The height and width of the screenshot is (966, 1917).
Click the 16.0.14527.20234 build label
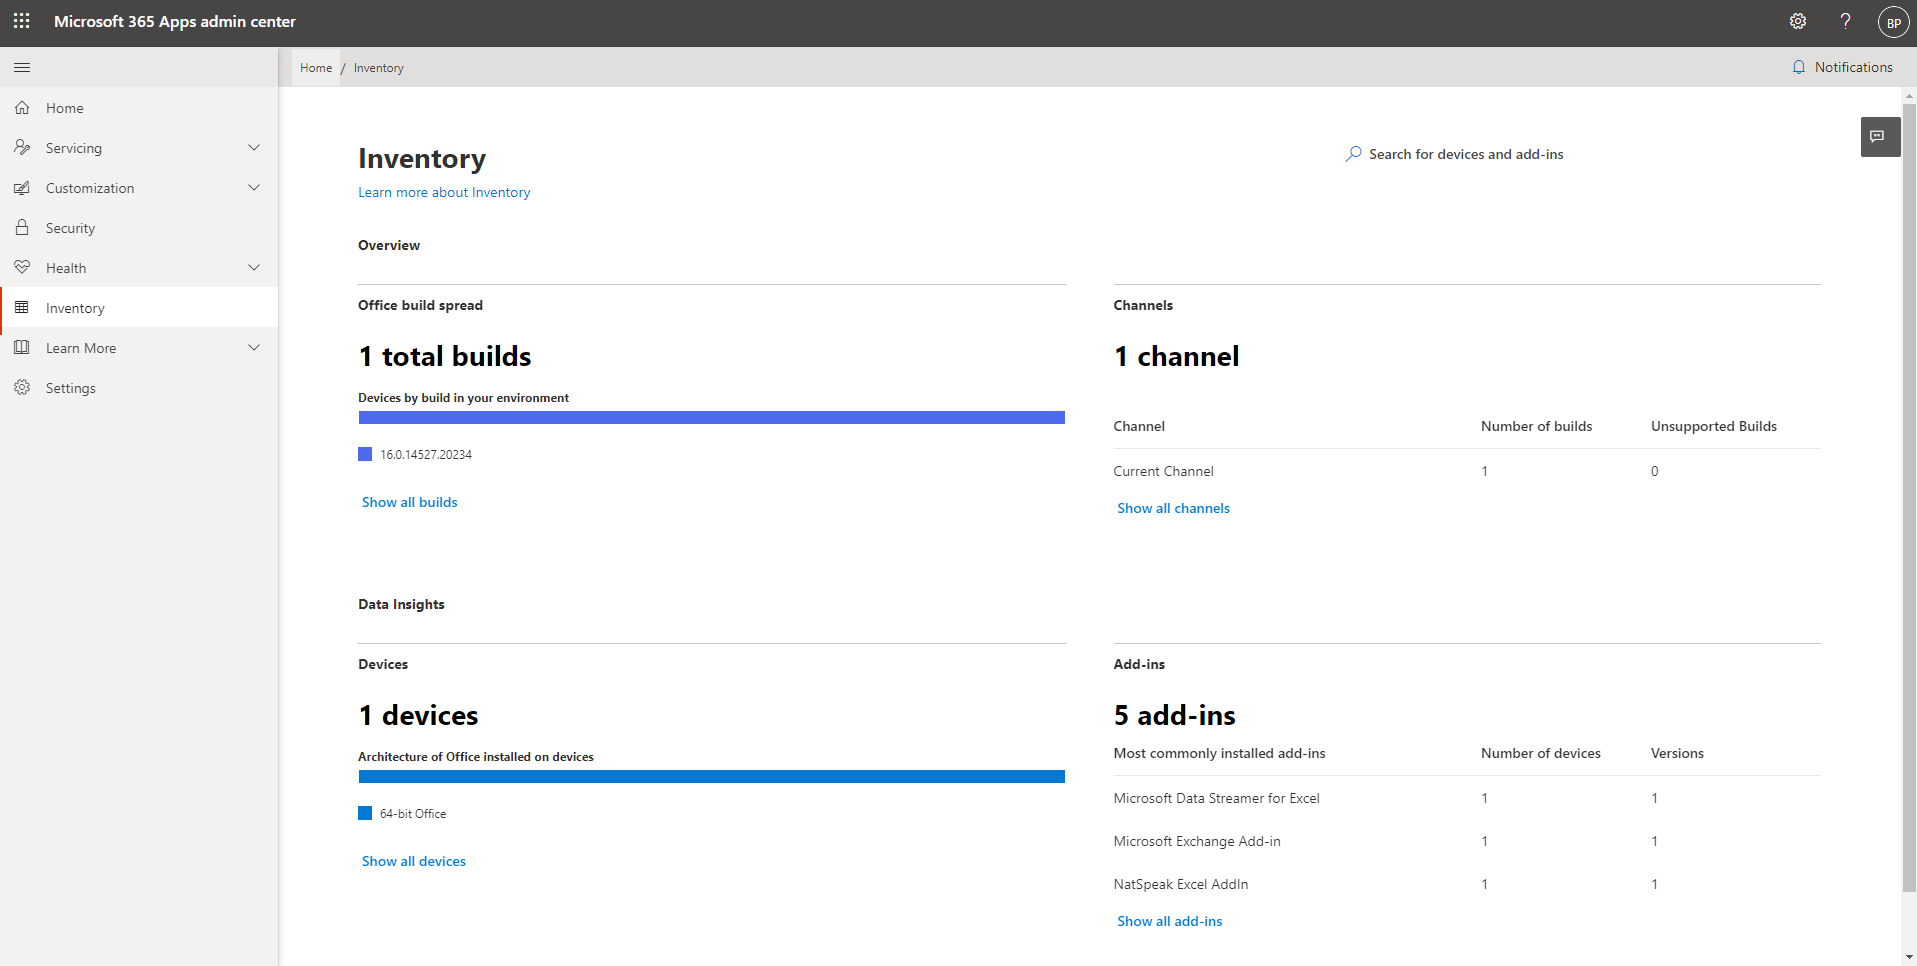425,454
